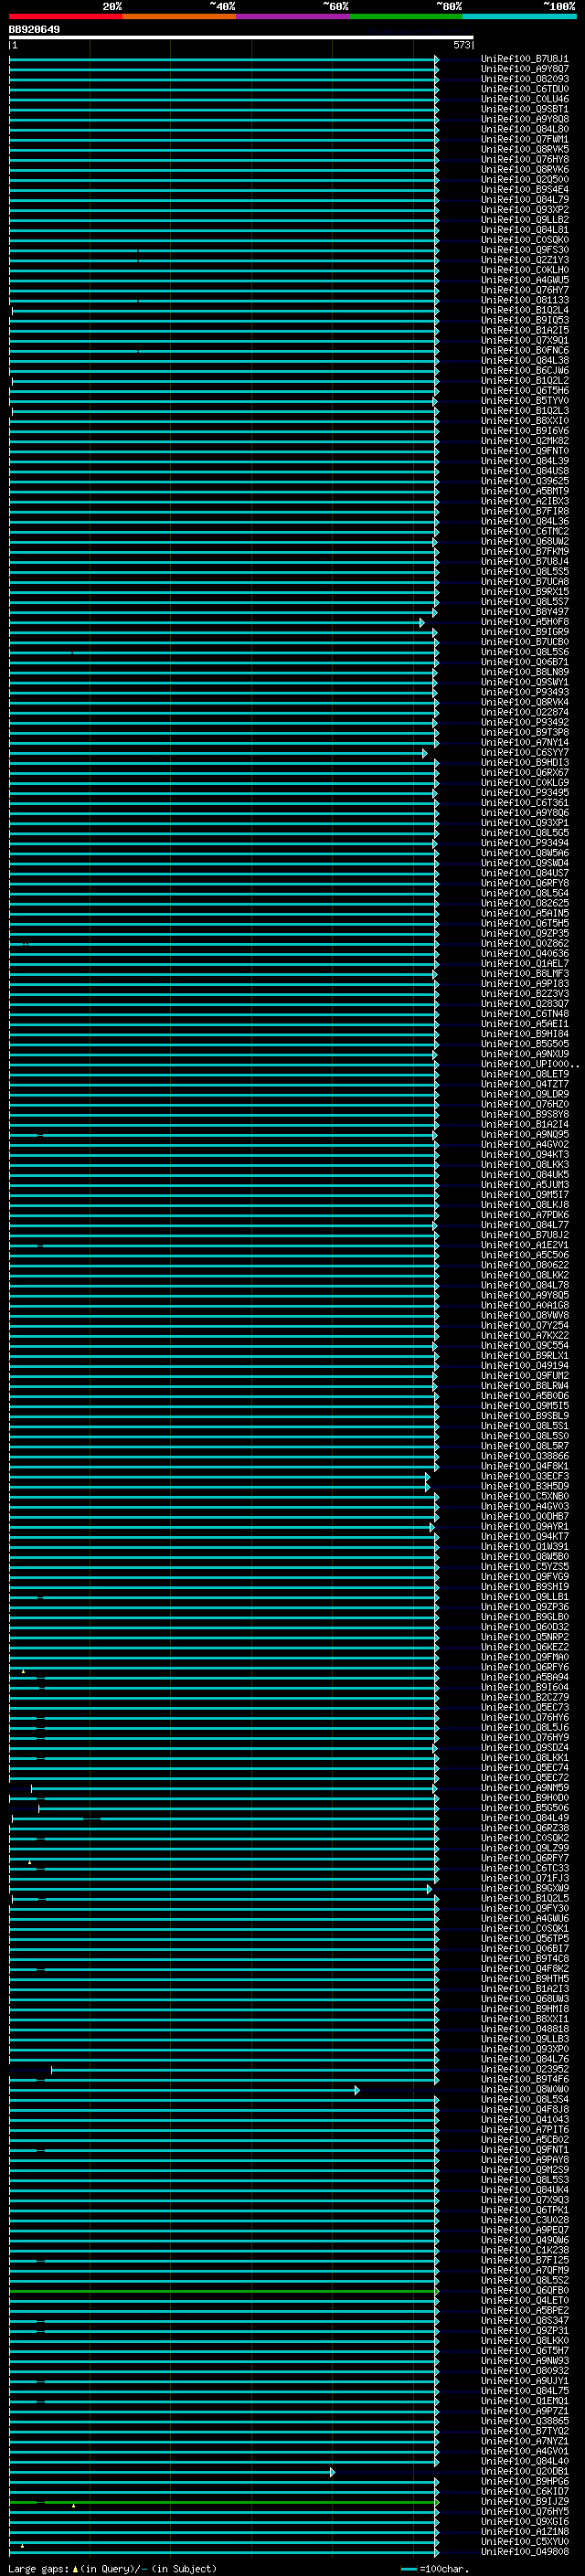
Task: Click the red ~20% identity legend segment
Action: pos(66,17)
